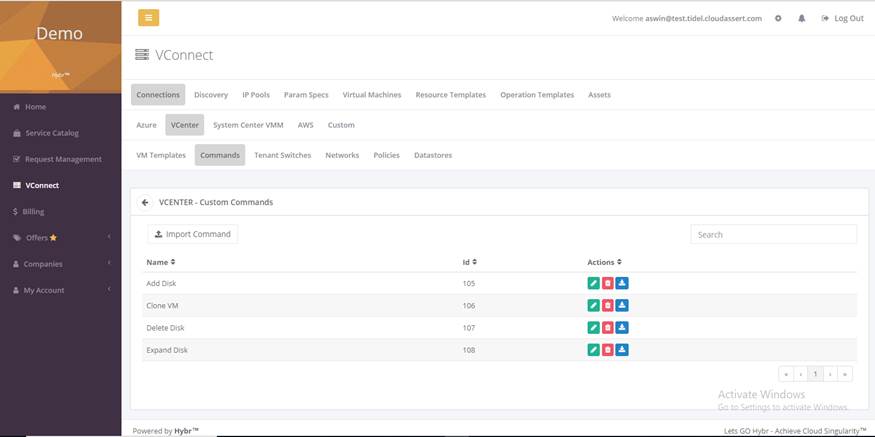This screenshot has width=875, height=437.
Task: Click the back arrow beside VCENTER title
Action: [x=145, y=202]
